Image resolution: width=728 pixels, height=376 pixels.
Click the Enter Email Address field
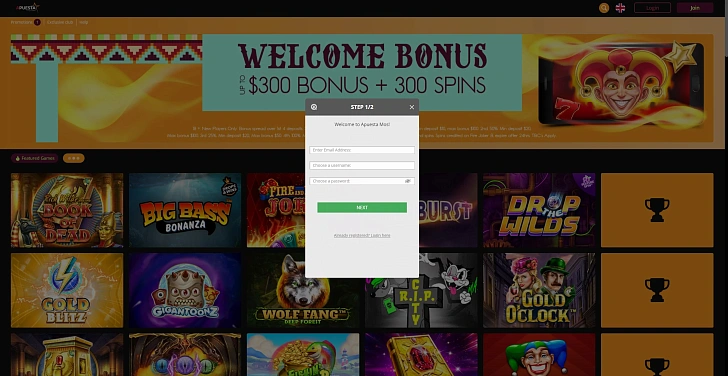pos(362,150)
